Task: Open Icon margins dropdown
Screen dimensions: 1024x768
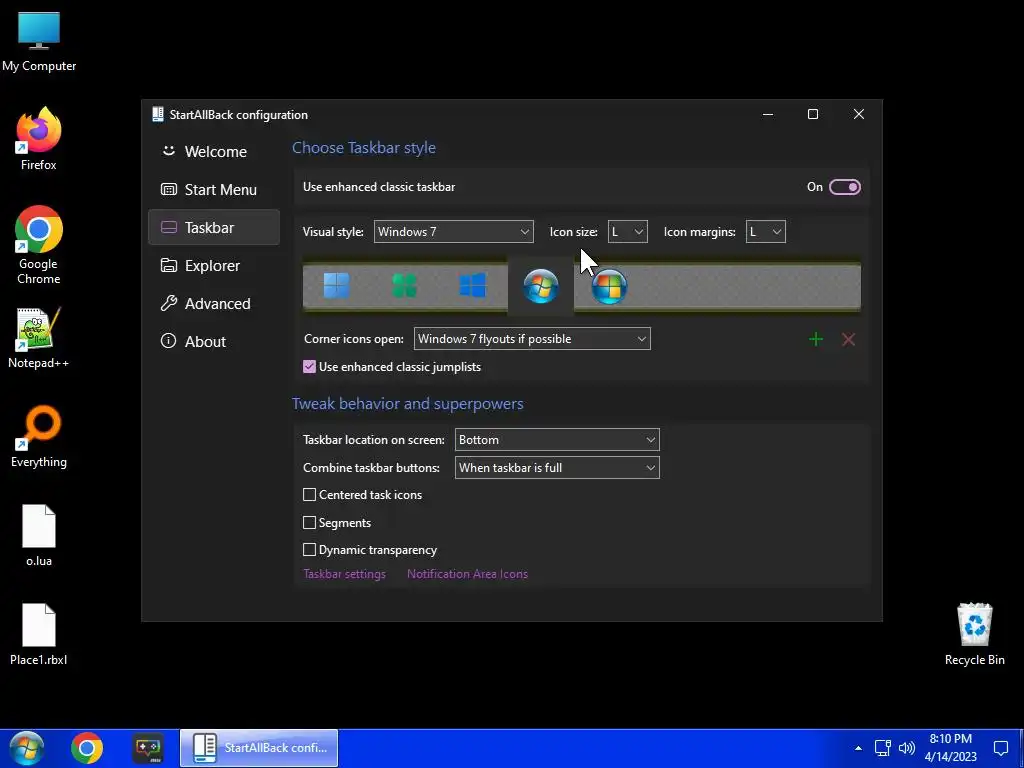Action: pos(765,232)
